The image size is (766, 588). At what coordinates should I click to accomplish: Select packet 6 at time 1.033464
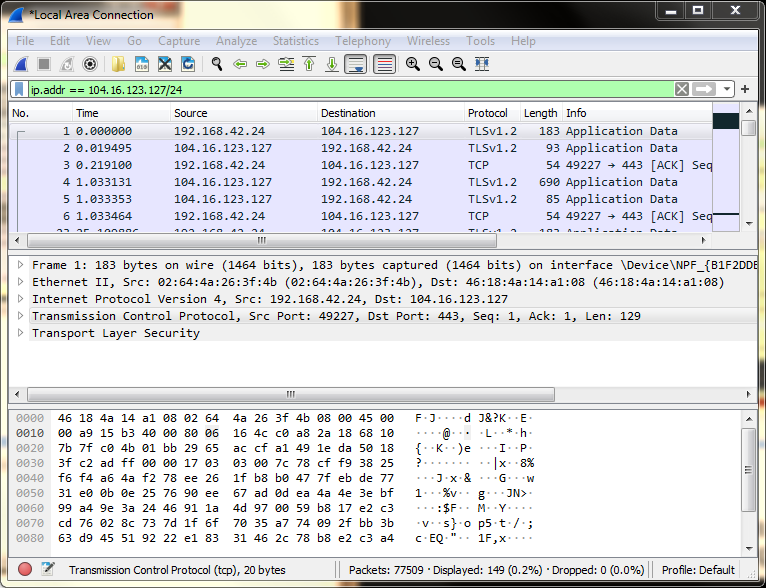(361, 216)
